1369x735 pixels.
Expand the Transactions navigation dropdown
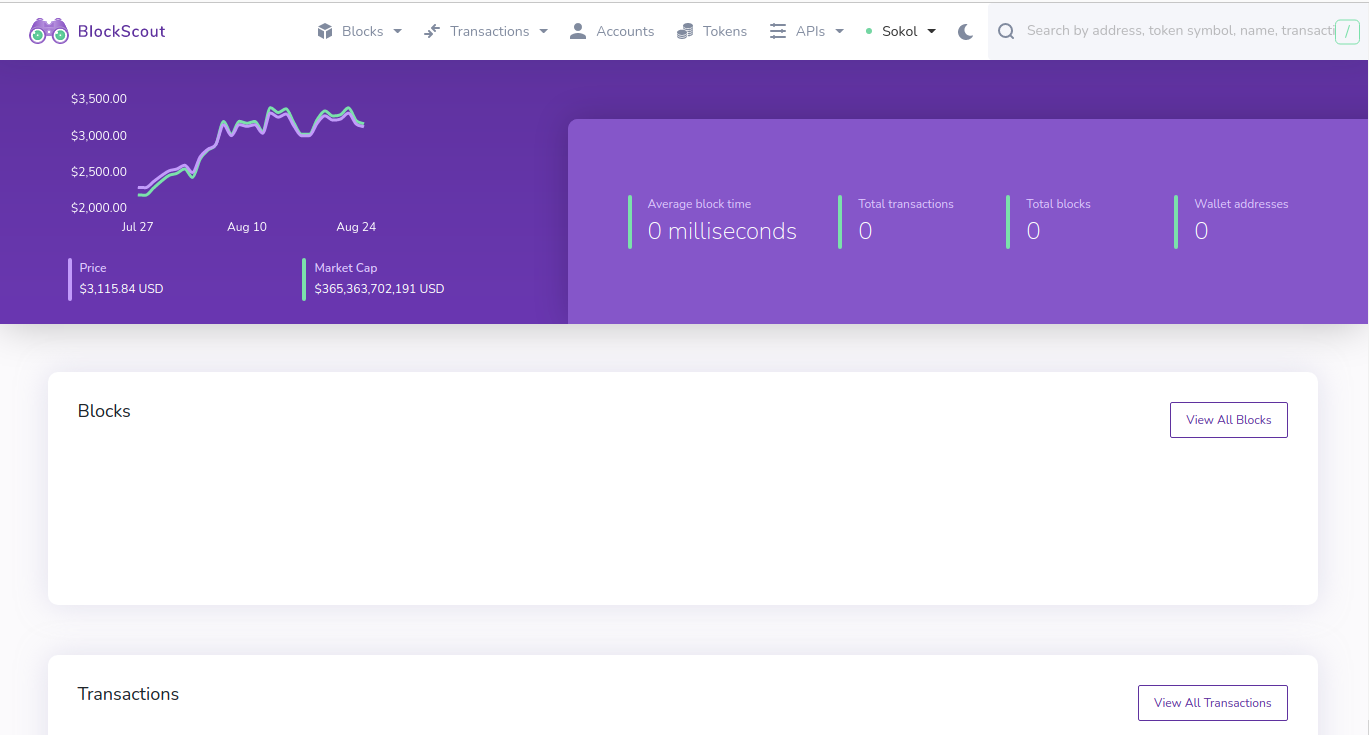pos(545,31)
